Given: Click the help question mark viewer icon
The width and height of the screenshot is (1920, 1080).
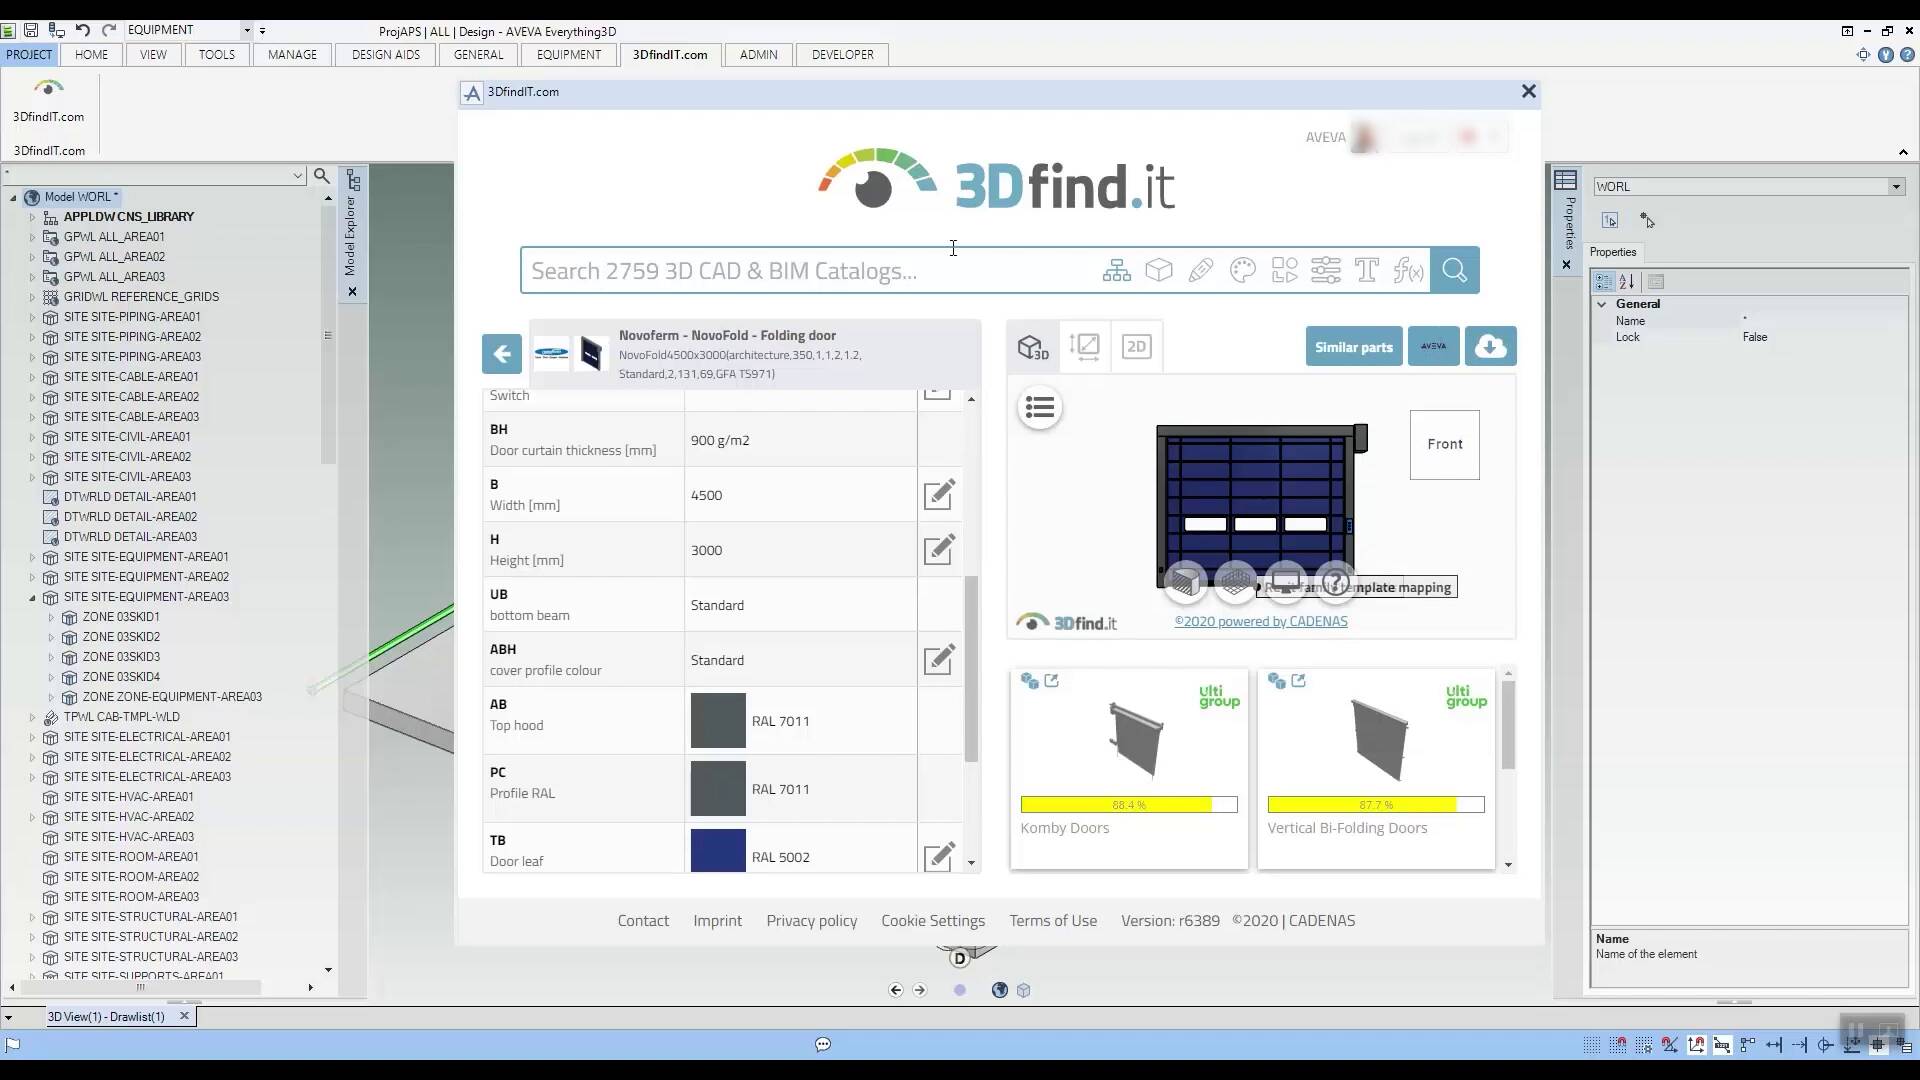Looking at the screenshot, I should tap(1336, 581).
